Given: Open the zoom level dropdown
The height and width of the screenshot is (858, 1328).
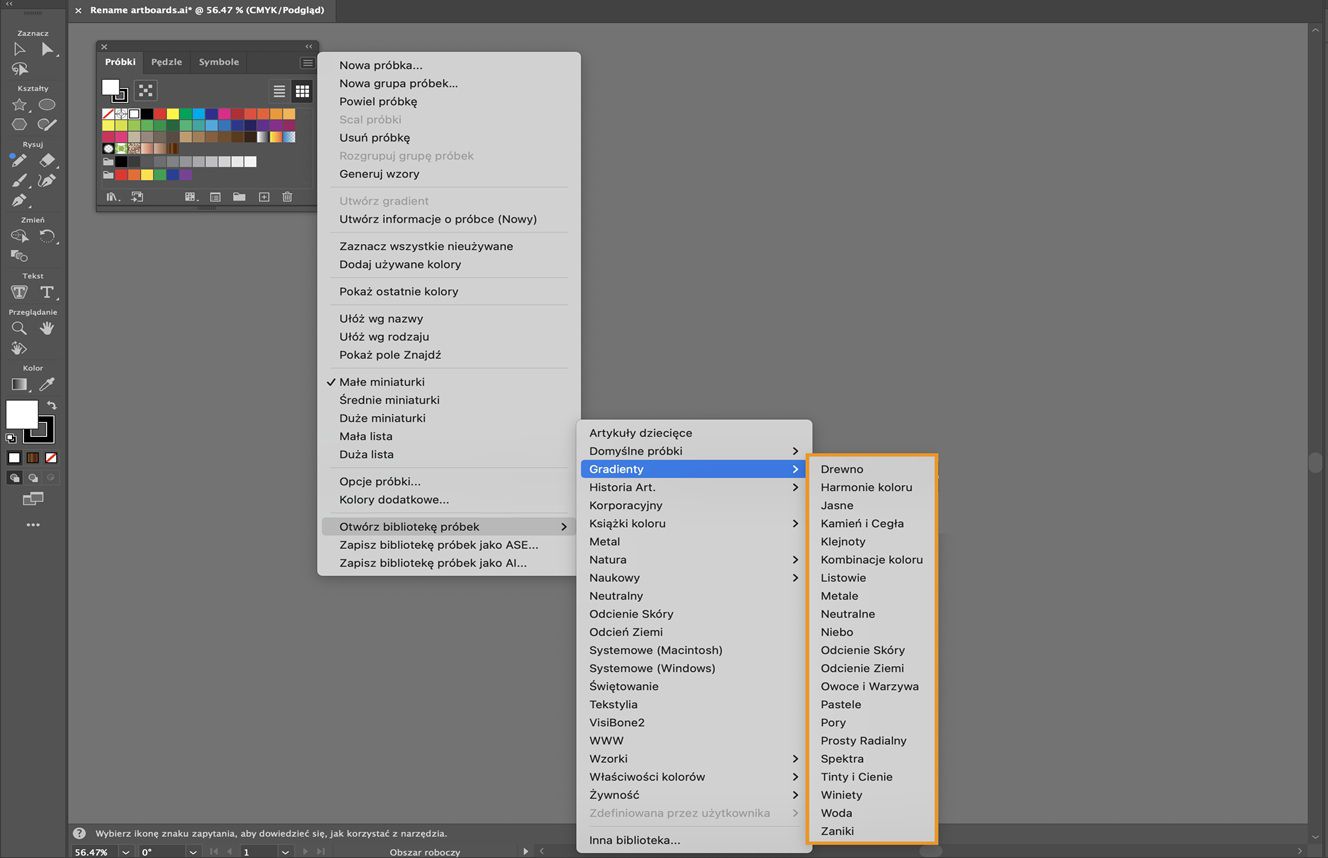Looking at the screenshot, I should click(x=126, y=852).
